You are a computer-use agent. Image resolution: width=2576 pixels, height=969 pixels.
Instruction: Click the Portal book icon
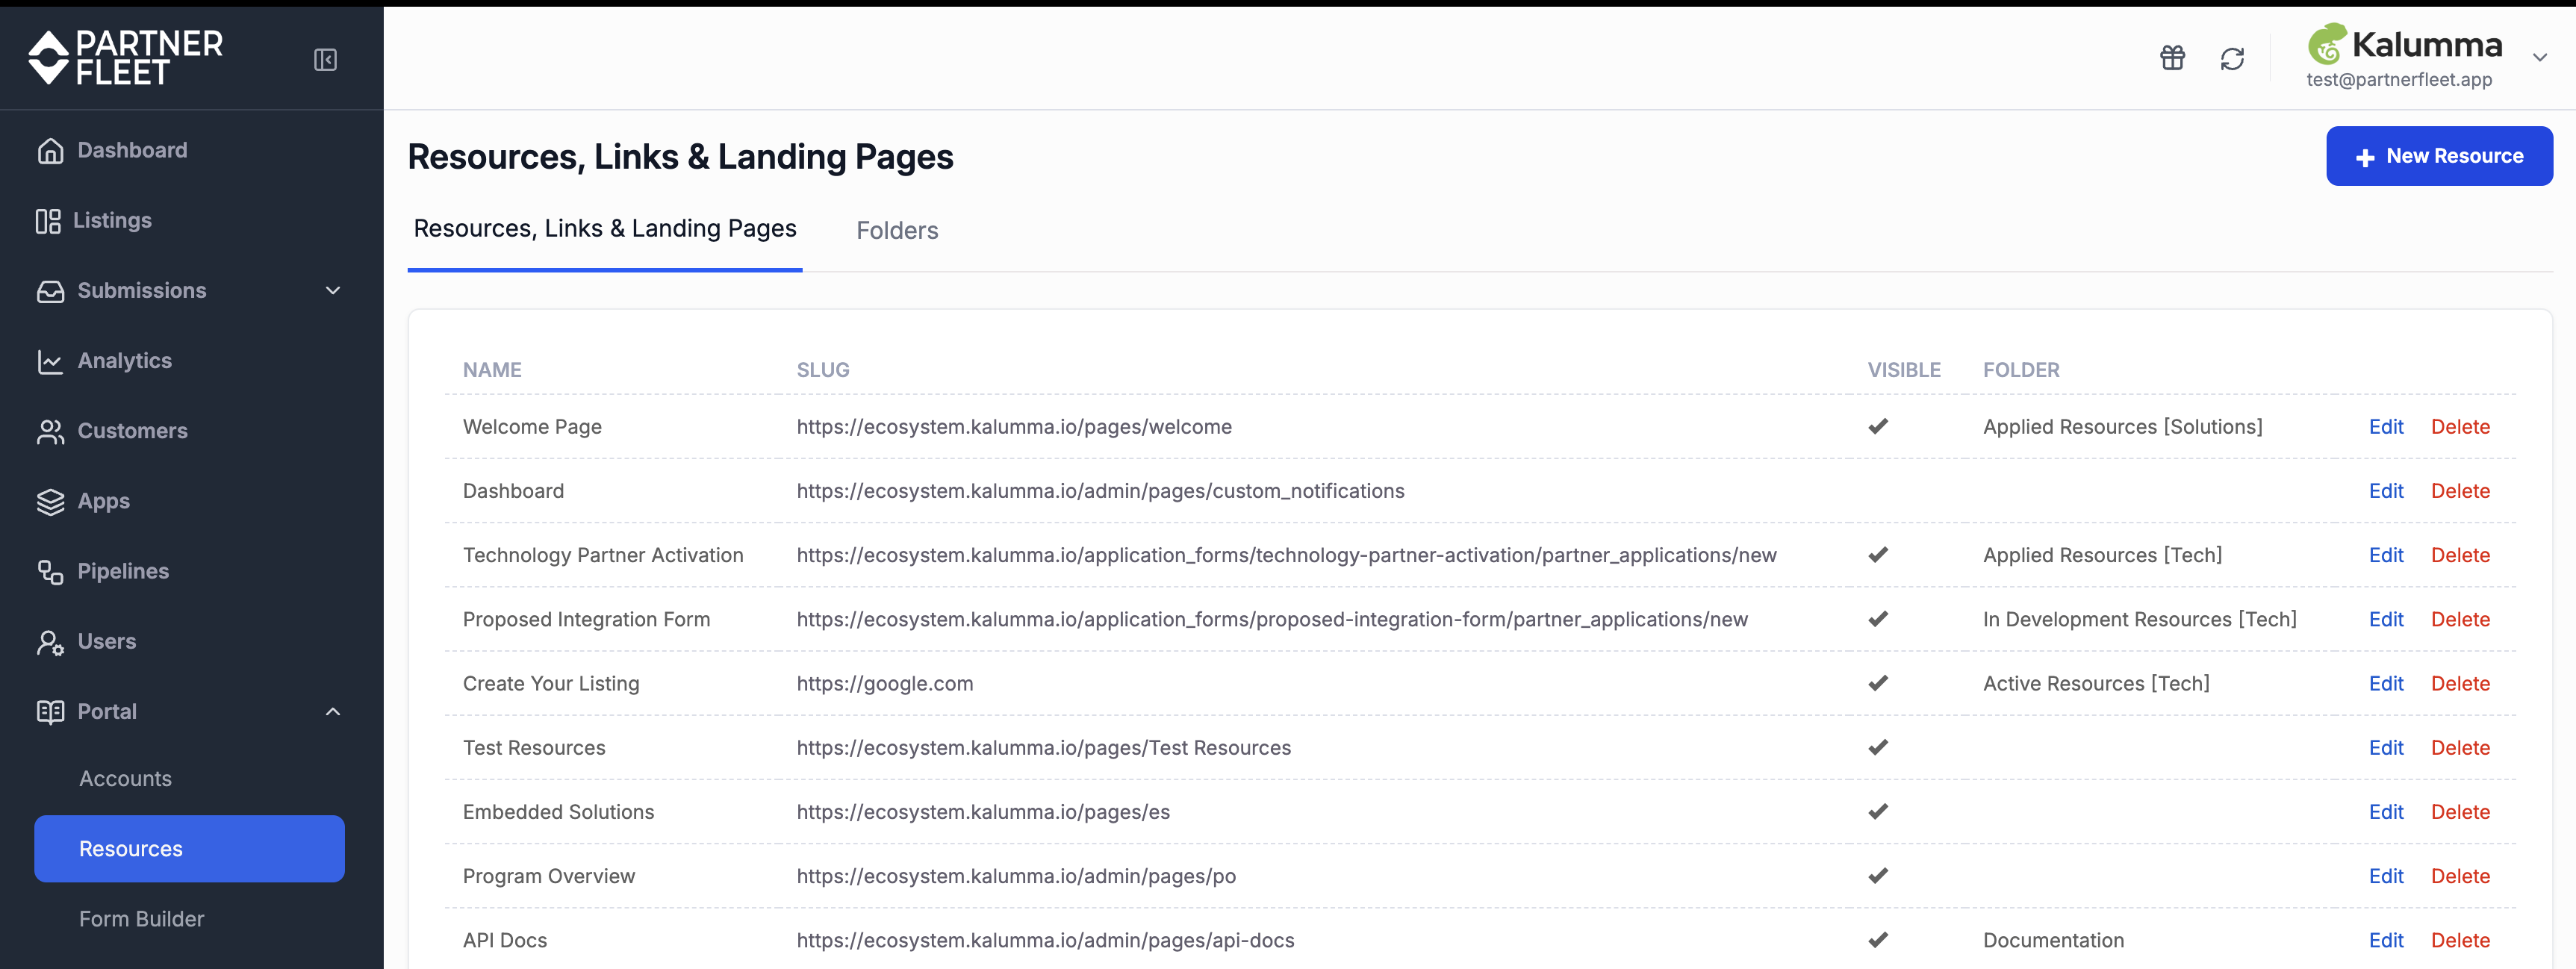(50, 712)
